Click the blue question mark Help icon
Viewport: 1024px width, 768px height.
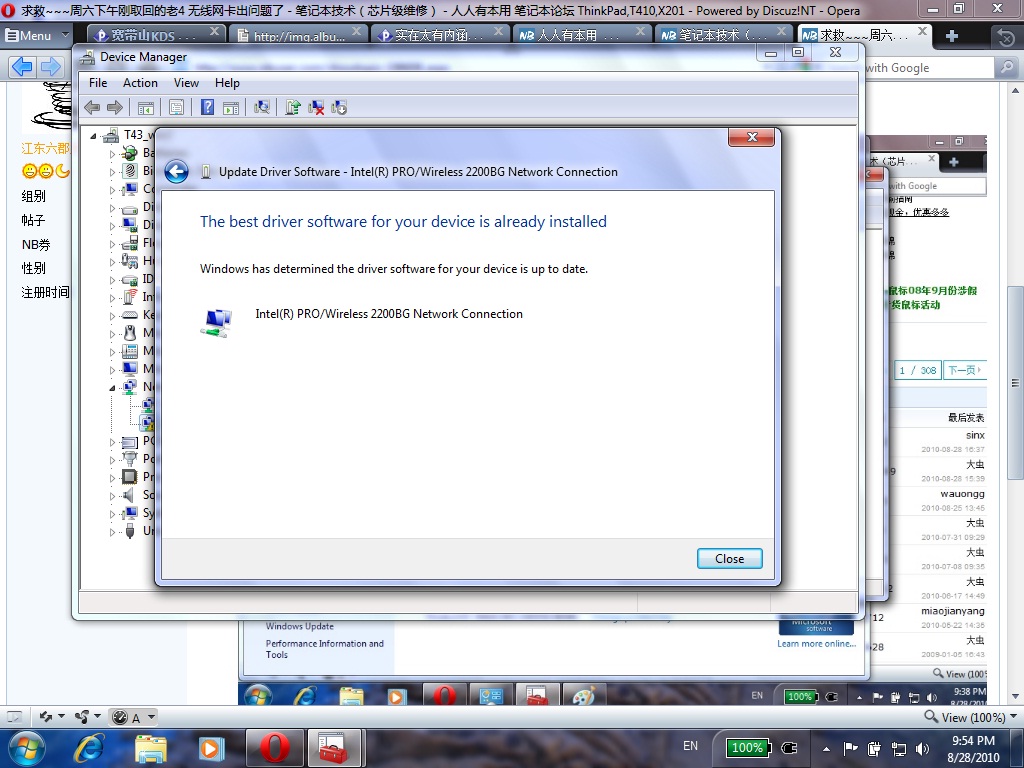pos(207,107)
